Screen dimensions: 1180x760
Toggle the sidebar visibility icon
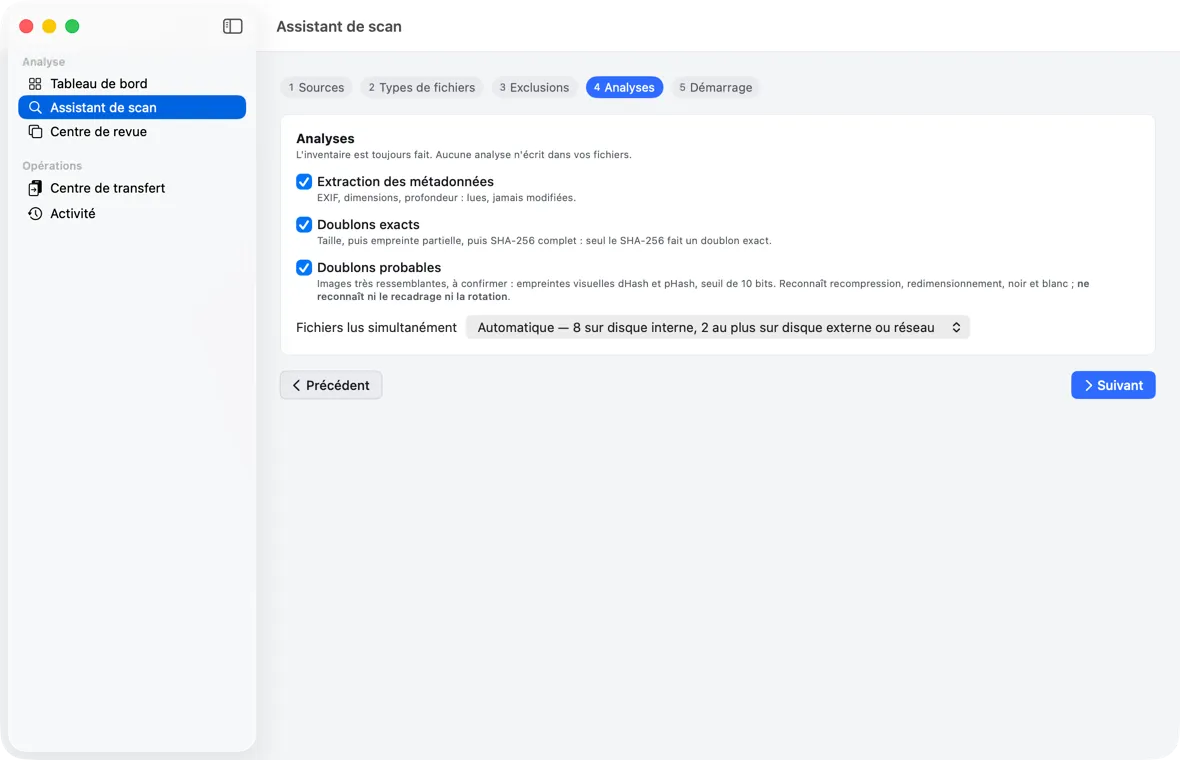click(233, 26)
